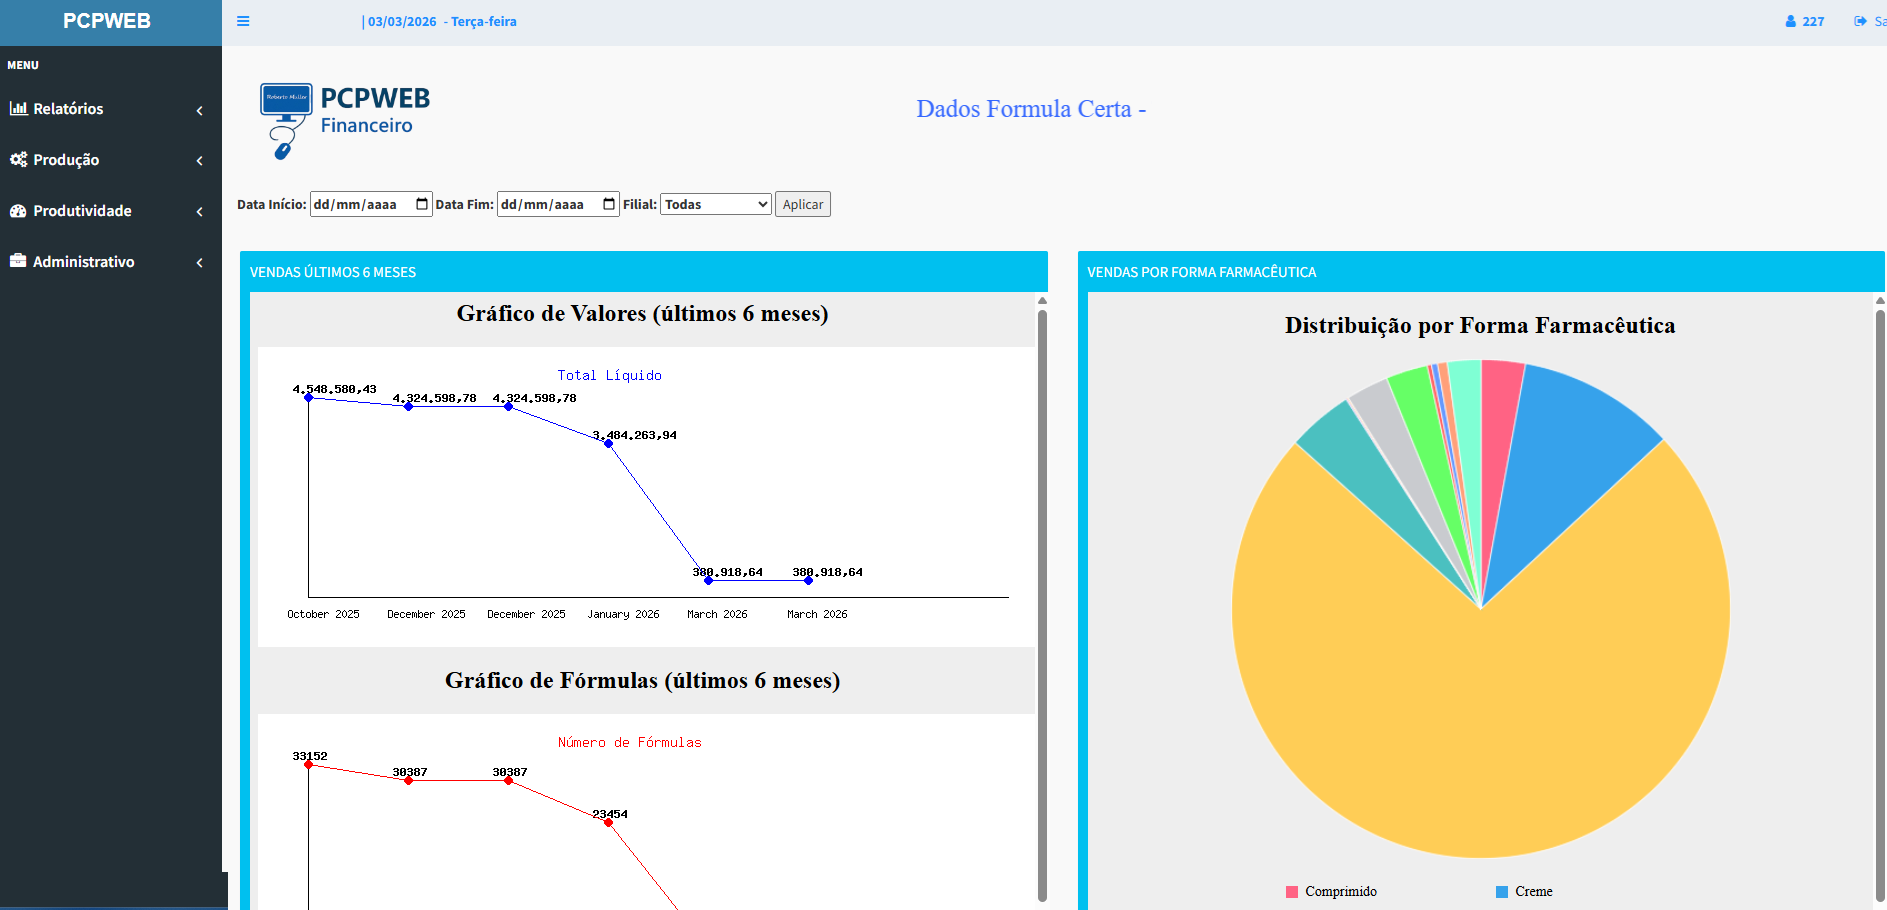Click the briefcase icon next to Administrativo
This screenshot has width=1887, height=910.
[18, 261]
